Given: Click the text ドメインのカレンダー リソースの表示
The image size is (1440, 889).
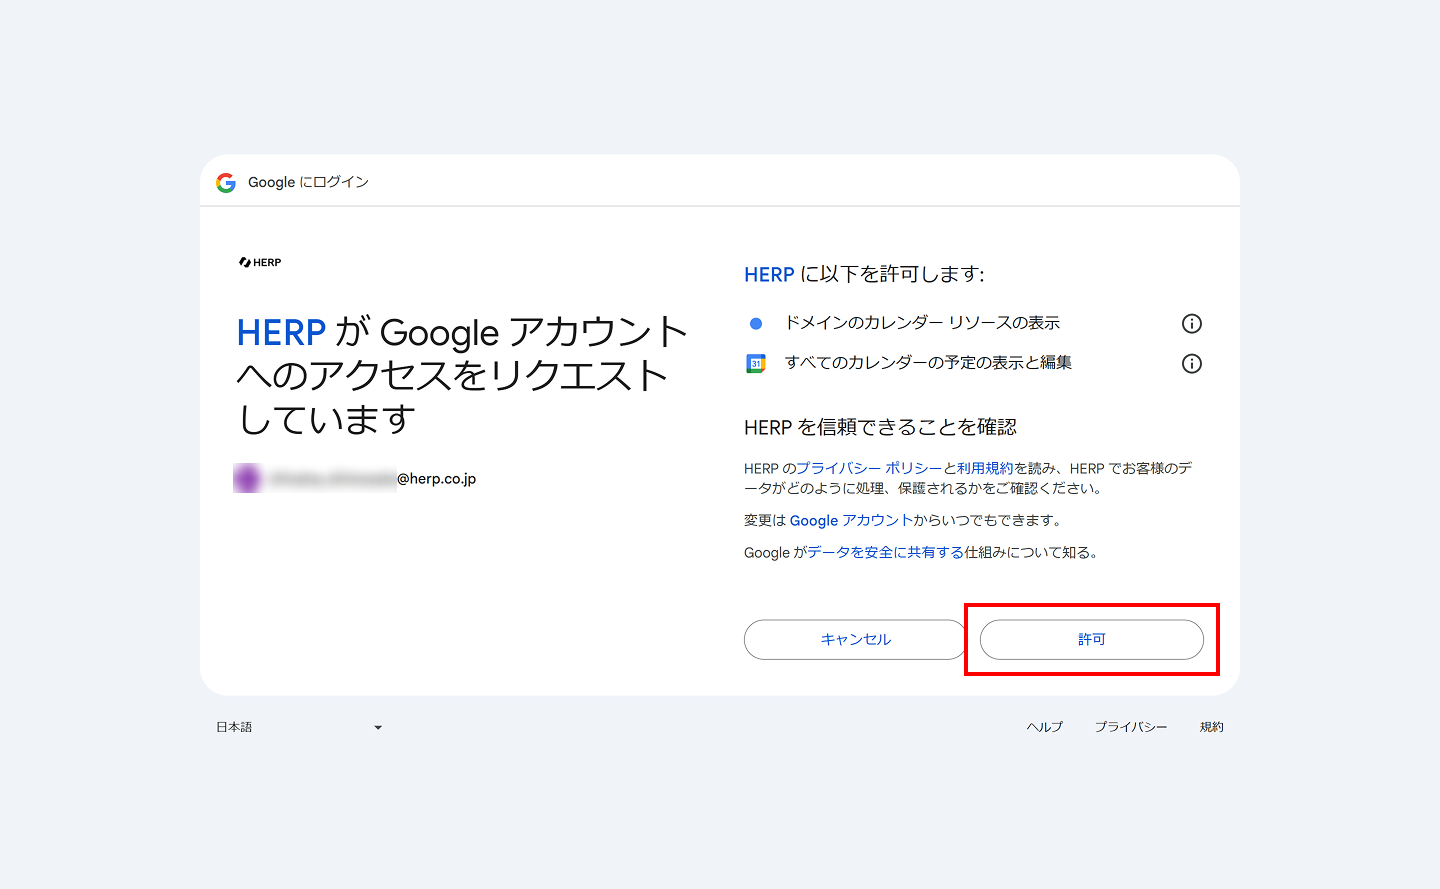Looking at the screenshot, I should 922,323.
